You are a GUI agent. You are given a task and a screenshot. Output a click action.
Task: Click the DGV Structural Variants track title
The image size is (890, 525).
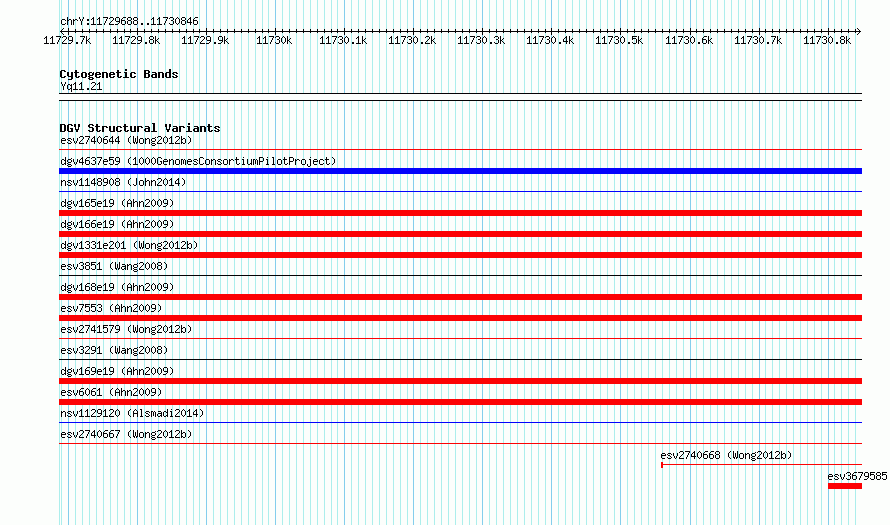click(140, 128)
